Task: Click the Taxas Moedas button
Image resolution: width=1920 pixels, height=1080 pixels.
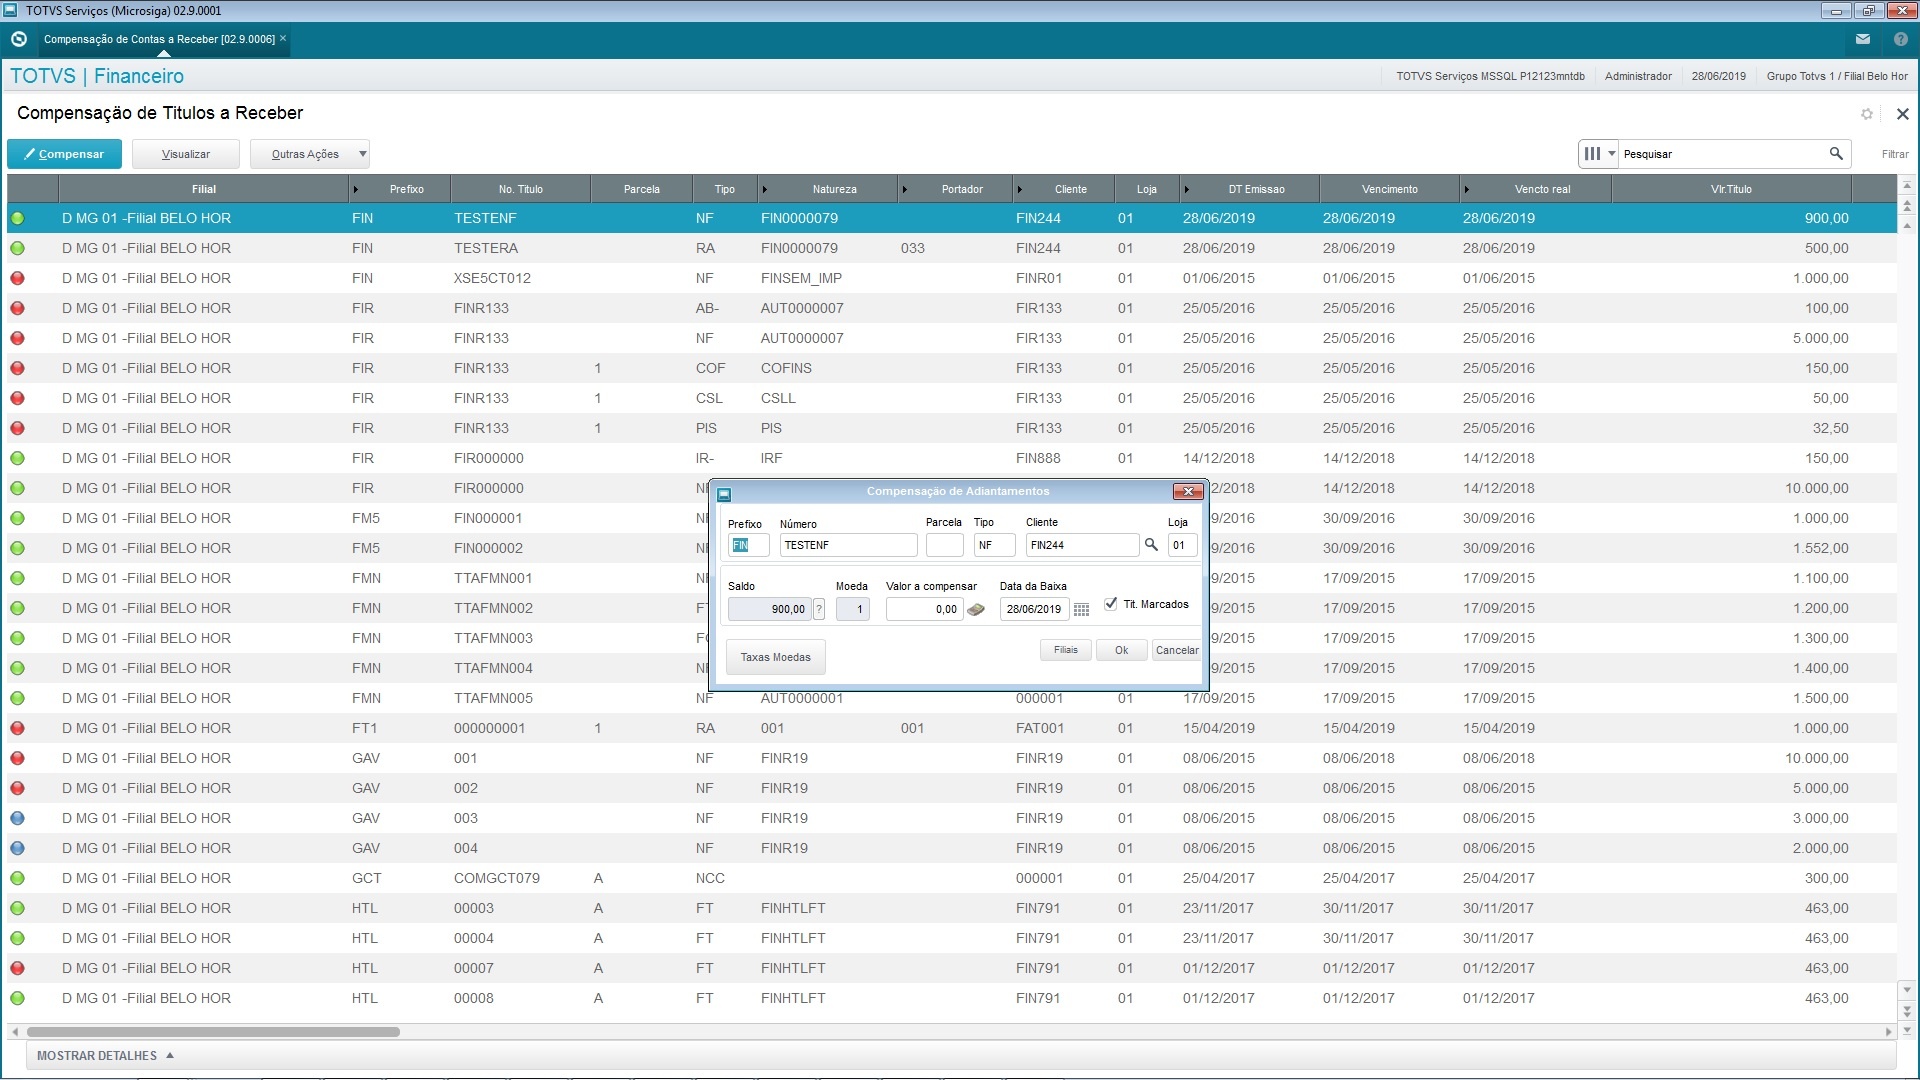Action: pyautogui.click(x=775, y=657)
